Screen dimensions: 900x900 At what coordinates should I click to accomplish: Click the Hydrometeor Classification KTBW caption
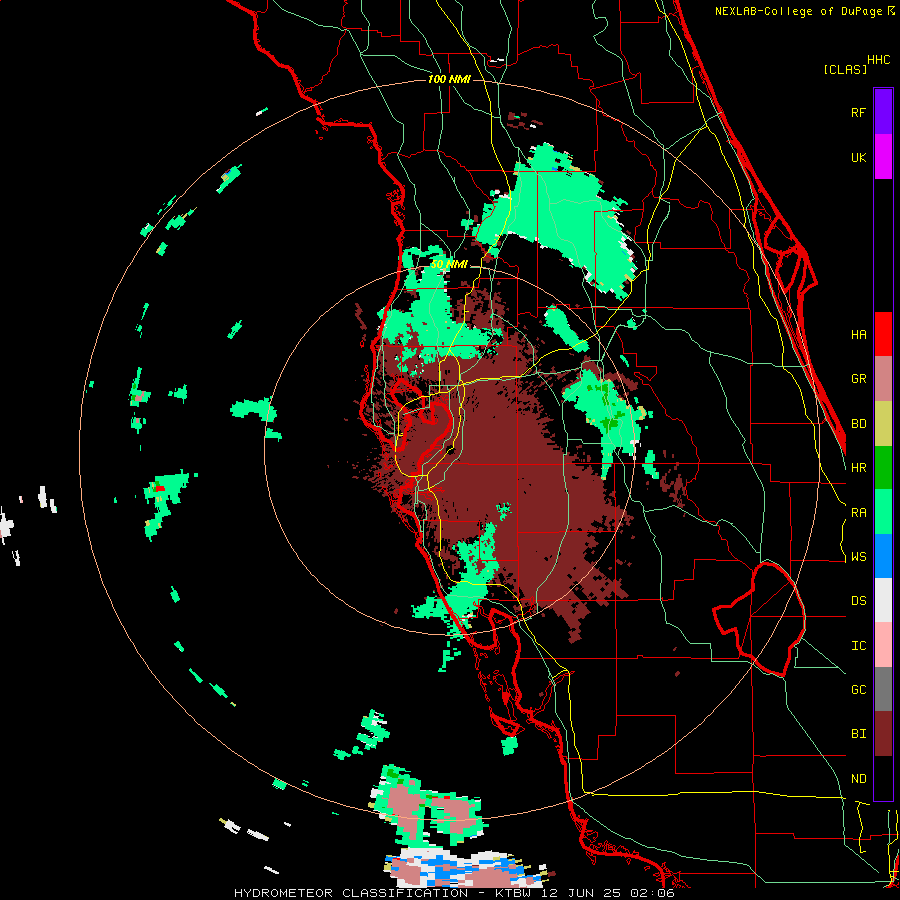(454, 893)
